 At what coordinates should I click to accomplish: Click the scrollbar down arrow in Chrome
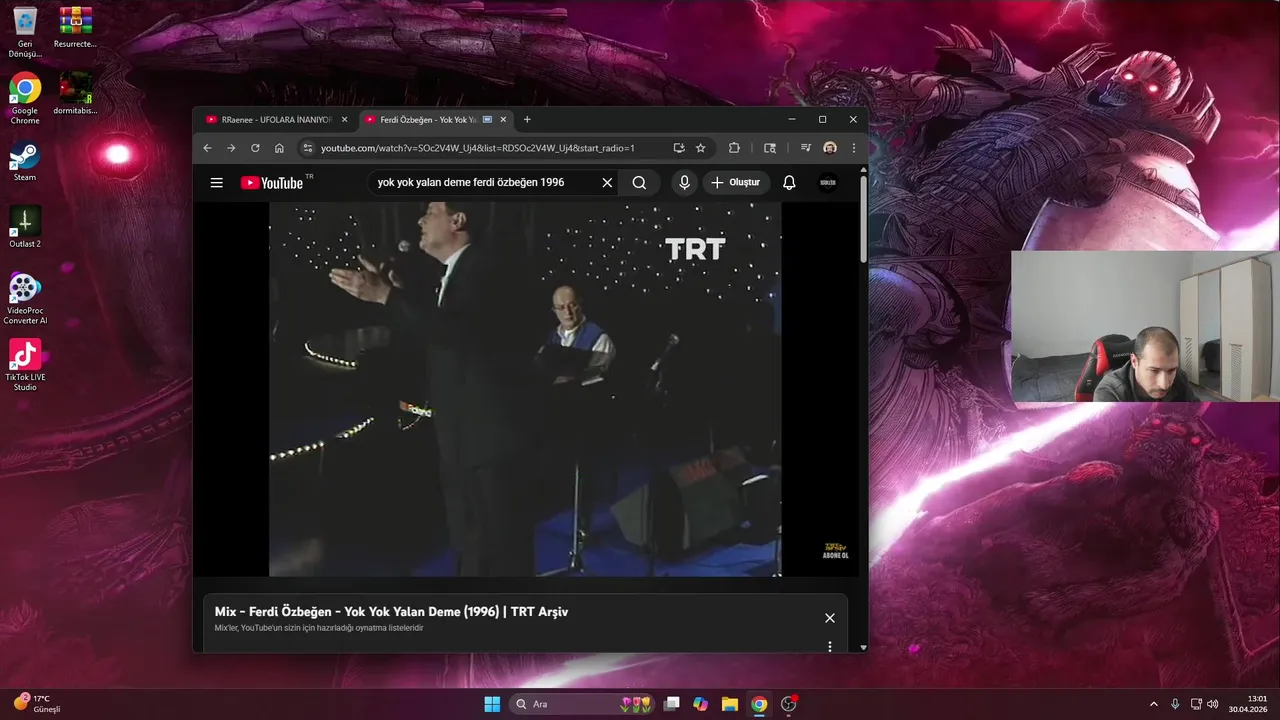pyautogui.click(x=863, y=647)
